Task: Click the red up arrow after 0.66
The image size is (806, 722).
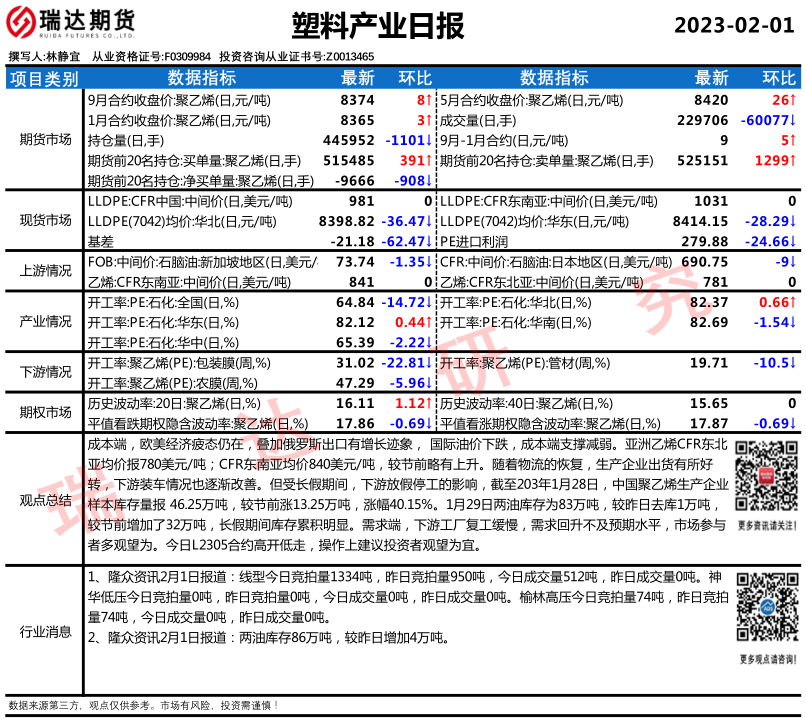Action: coord(793,302)
